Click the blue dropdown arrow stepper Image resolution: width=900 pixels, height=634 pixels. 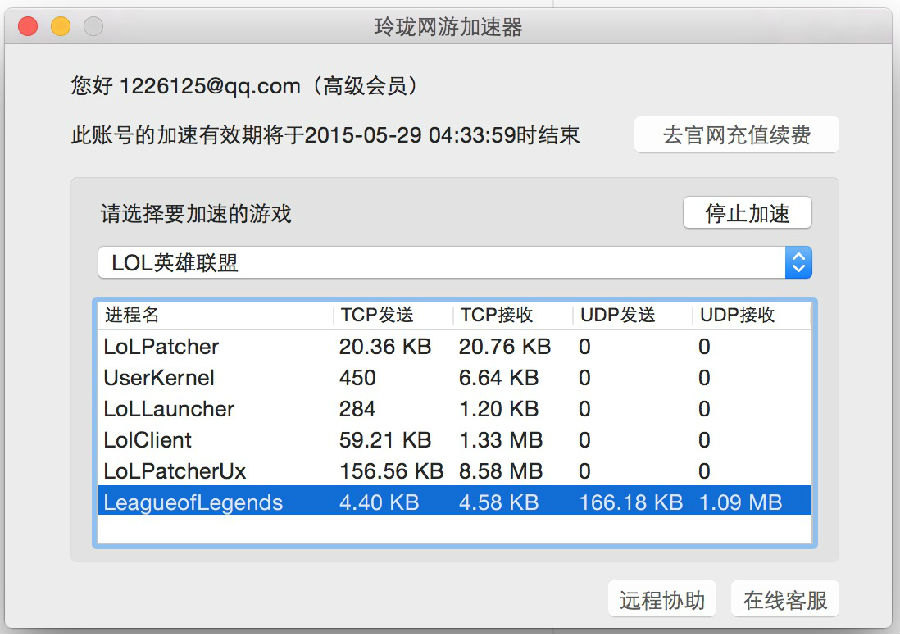point(798,263)
